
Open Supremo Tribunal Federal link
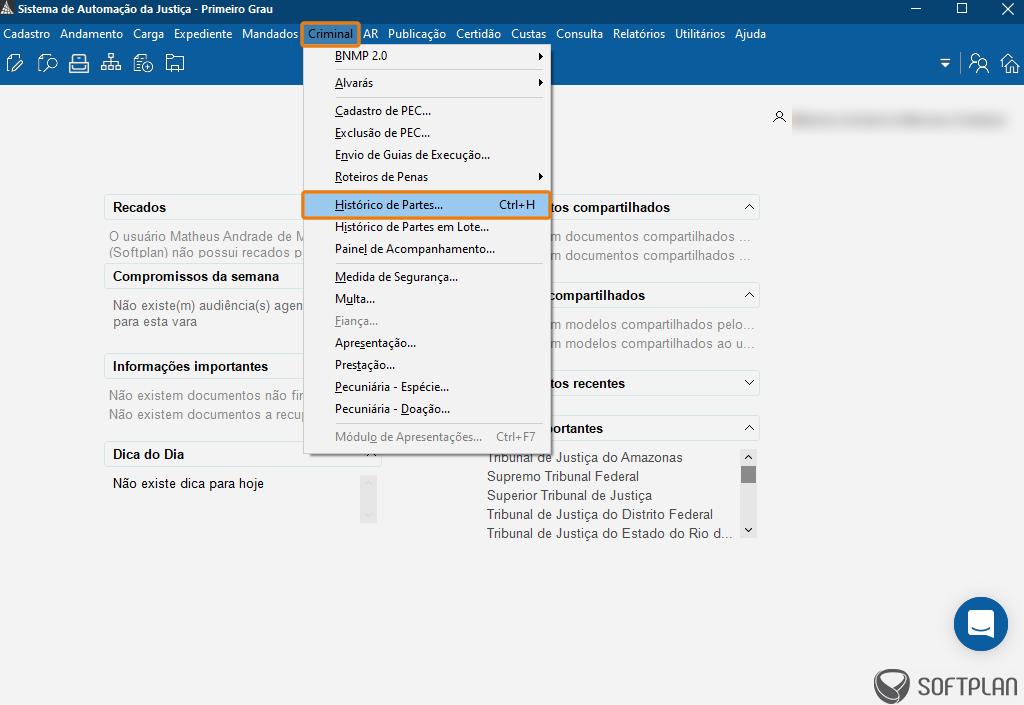point(563,477)
